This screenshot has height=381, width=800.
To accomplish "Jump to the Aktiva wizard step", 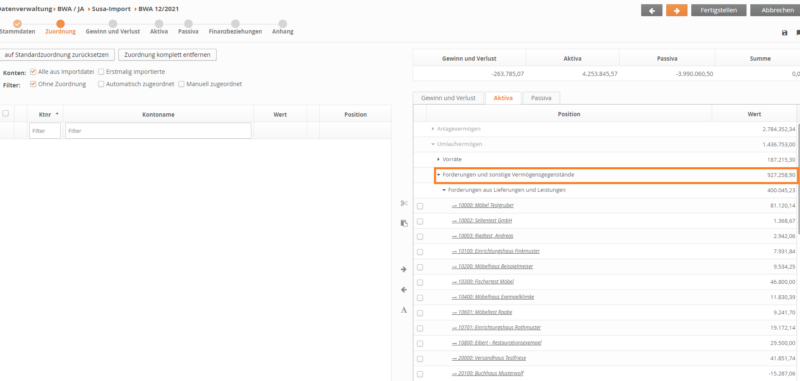I will 159,24.
